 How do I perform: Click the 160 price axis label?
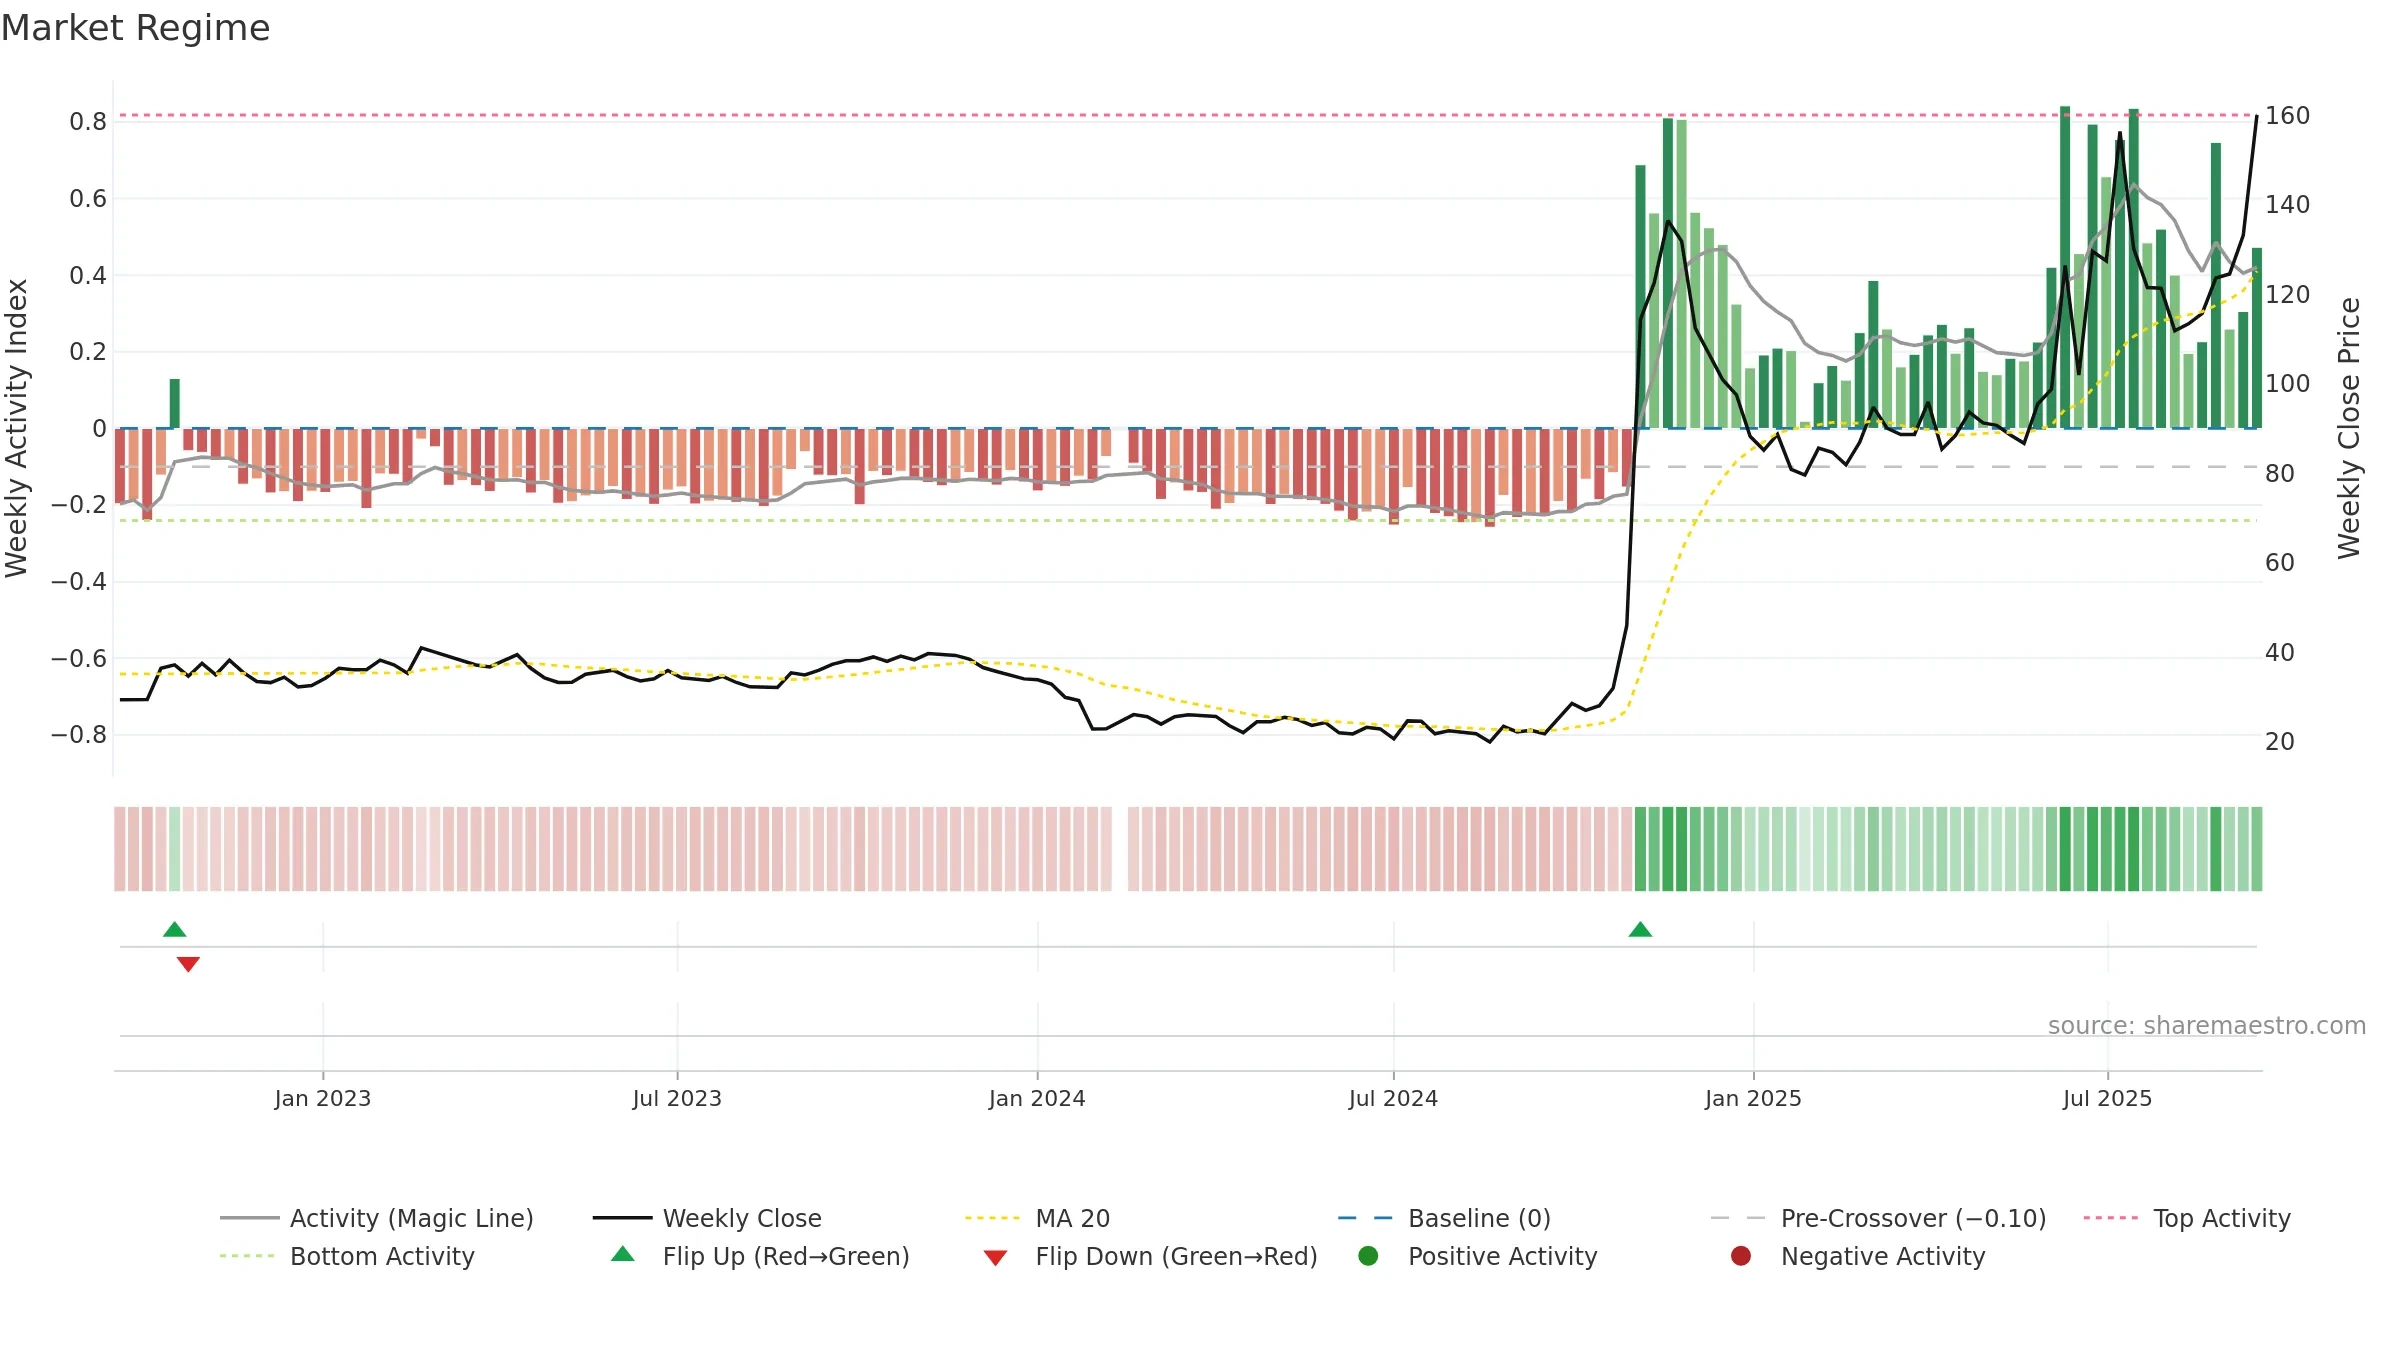2287,116
